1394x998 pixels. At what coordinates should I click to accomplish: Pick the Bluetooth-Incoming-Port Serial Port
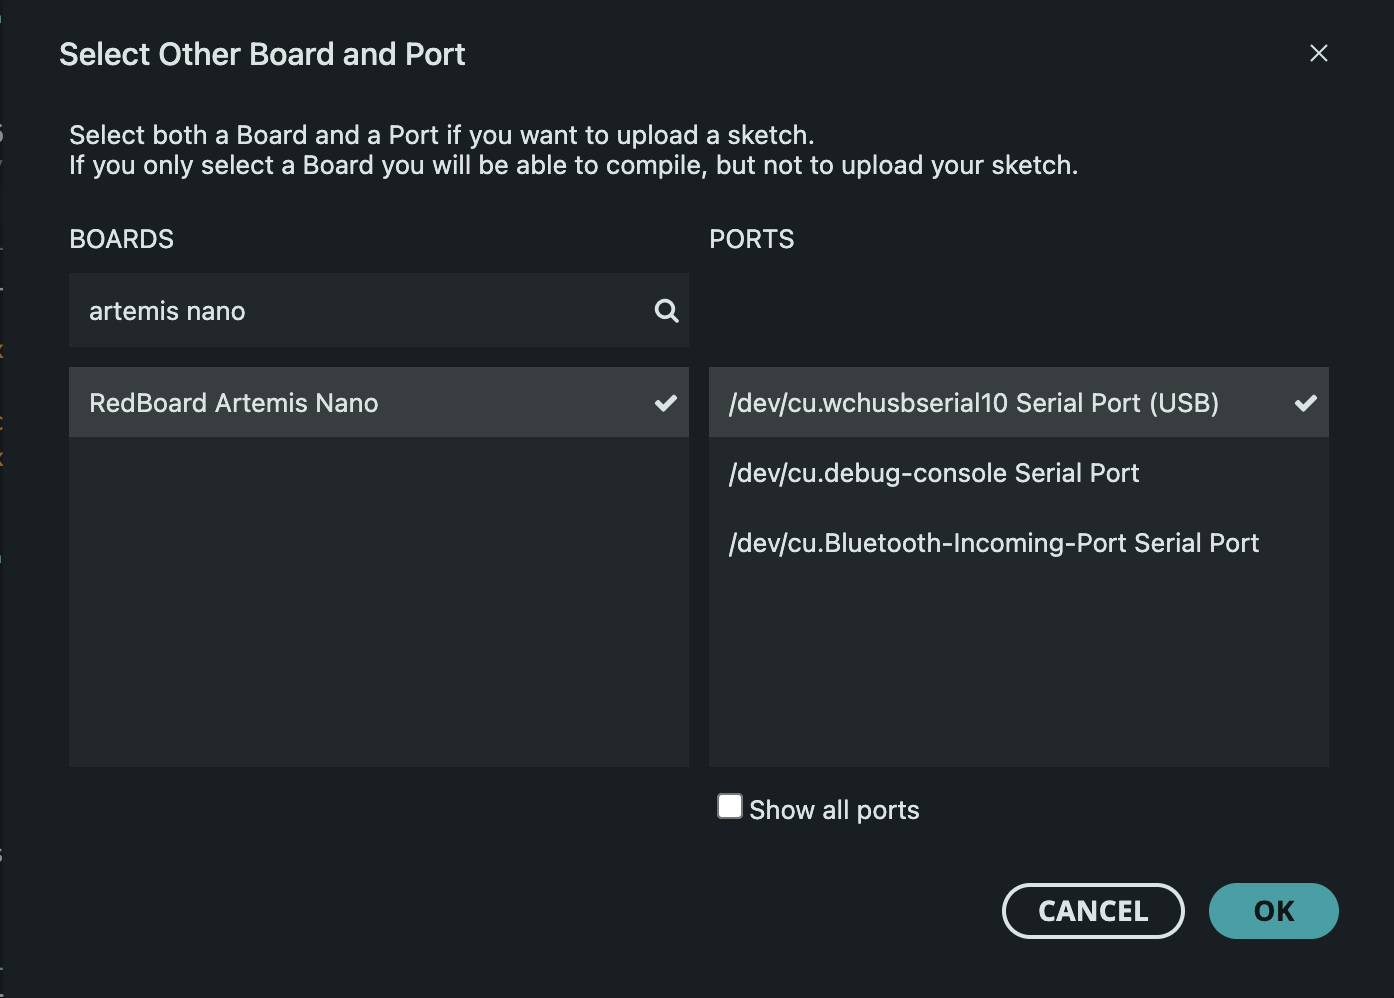993,543
